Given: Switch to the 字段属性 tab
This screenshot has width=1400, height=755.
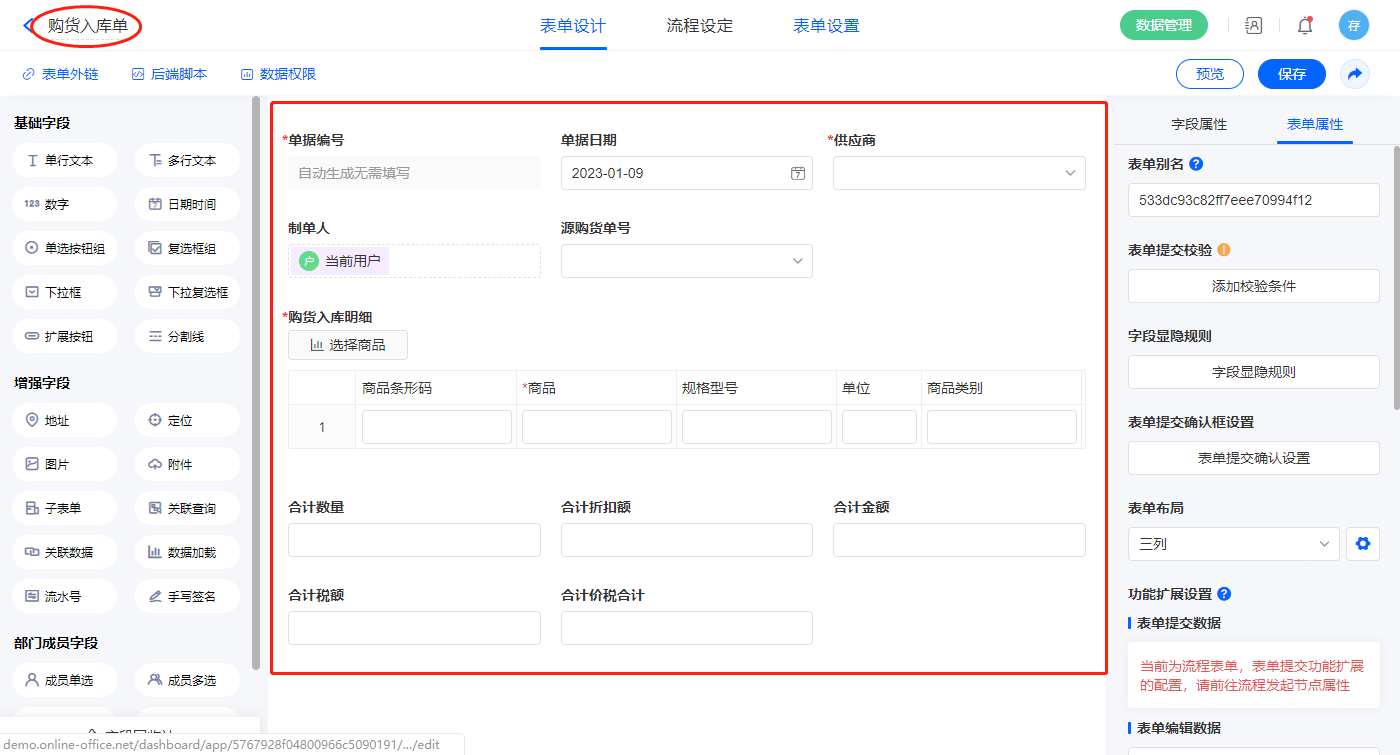Looking at the screenshot, I should [1198, 124].
